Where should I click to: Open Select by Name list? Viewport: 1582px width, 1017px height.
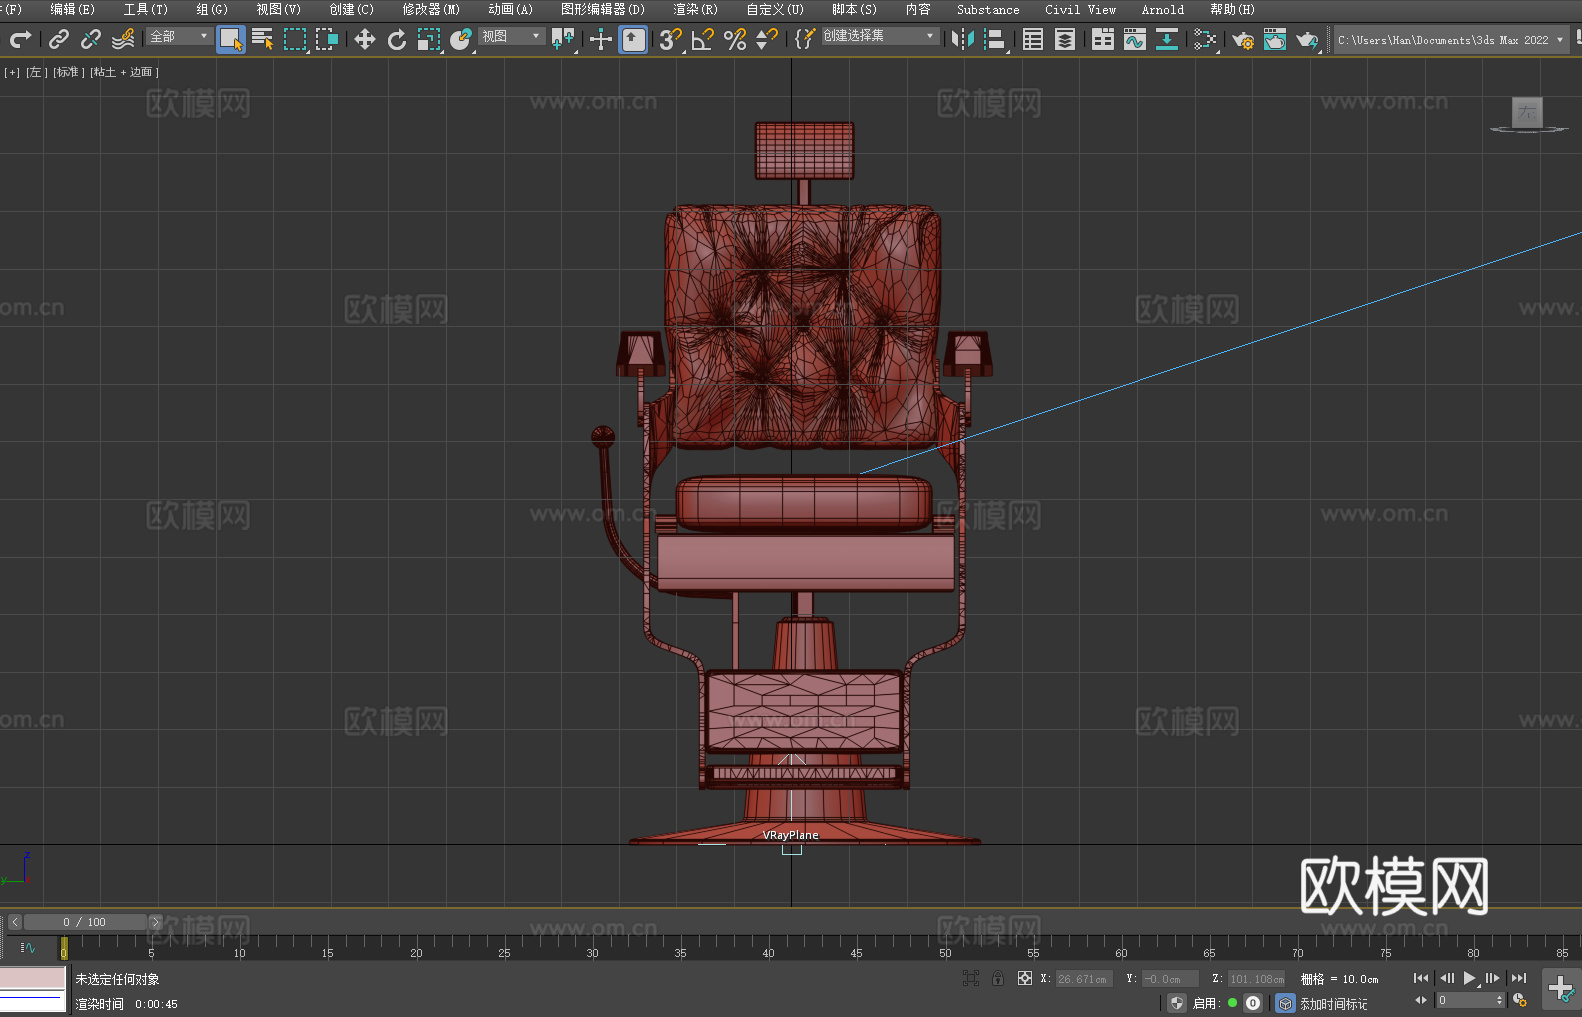point(263,39)
